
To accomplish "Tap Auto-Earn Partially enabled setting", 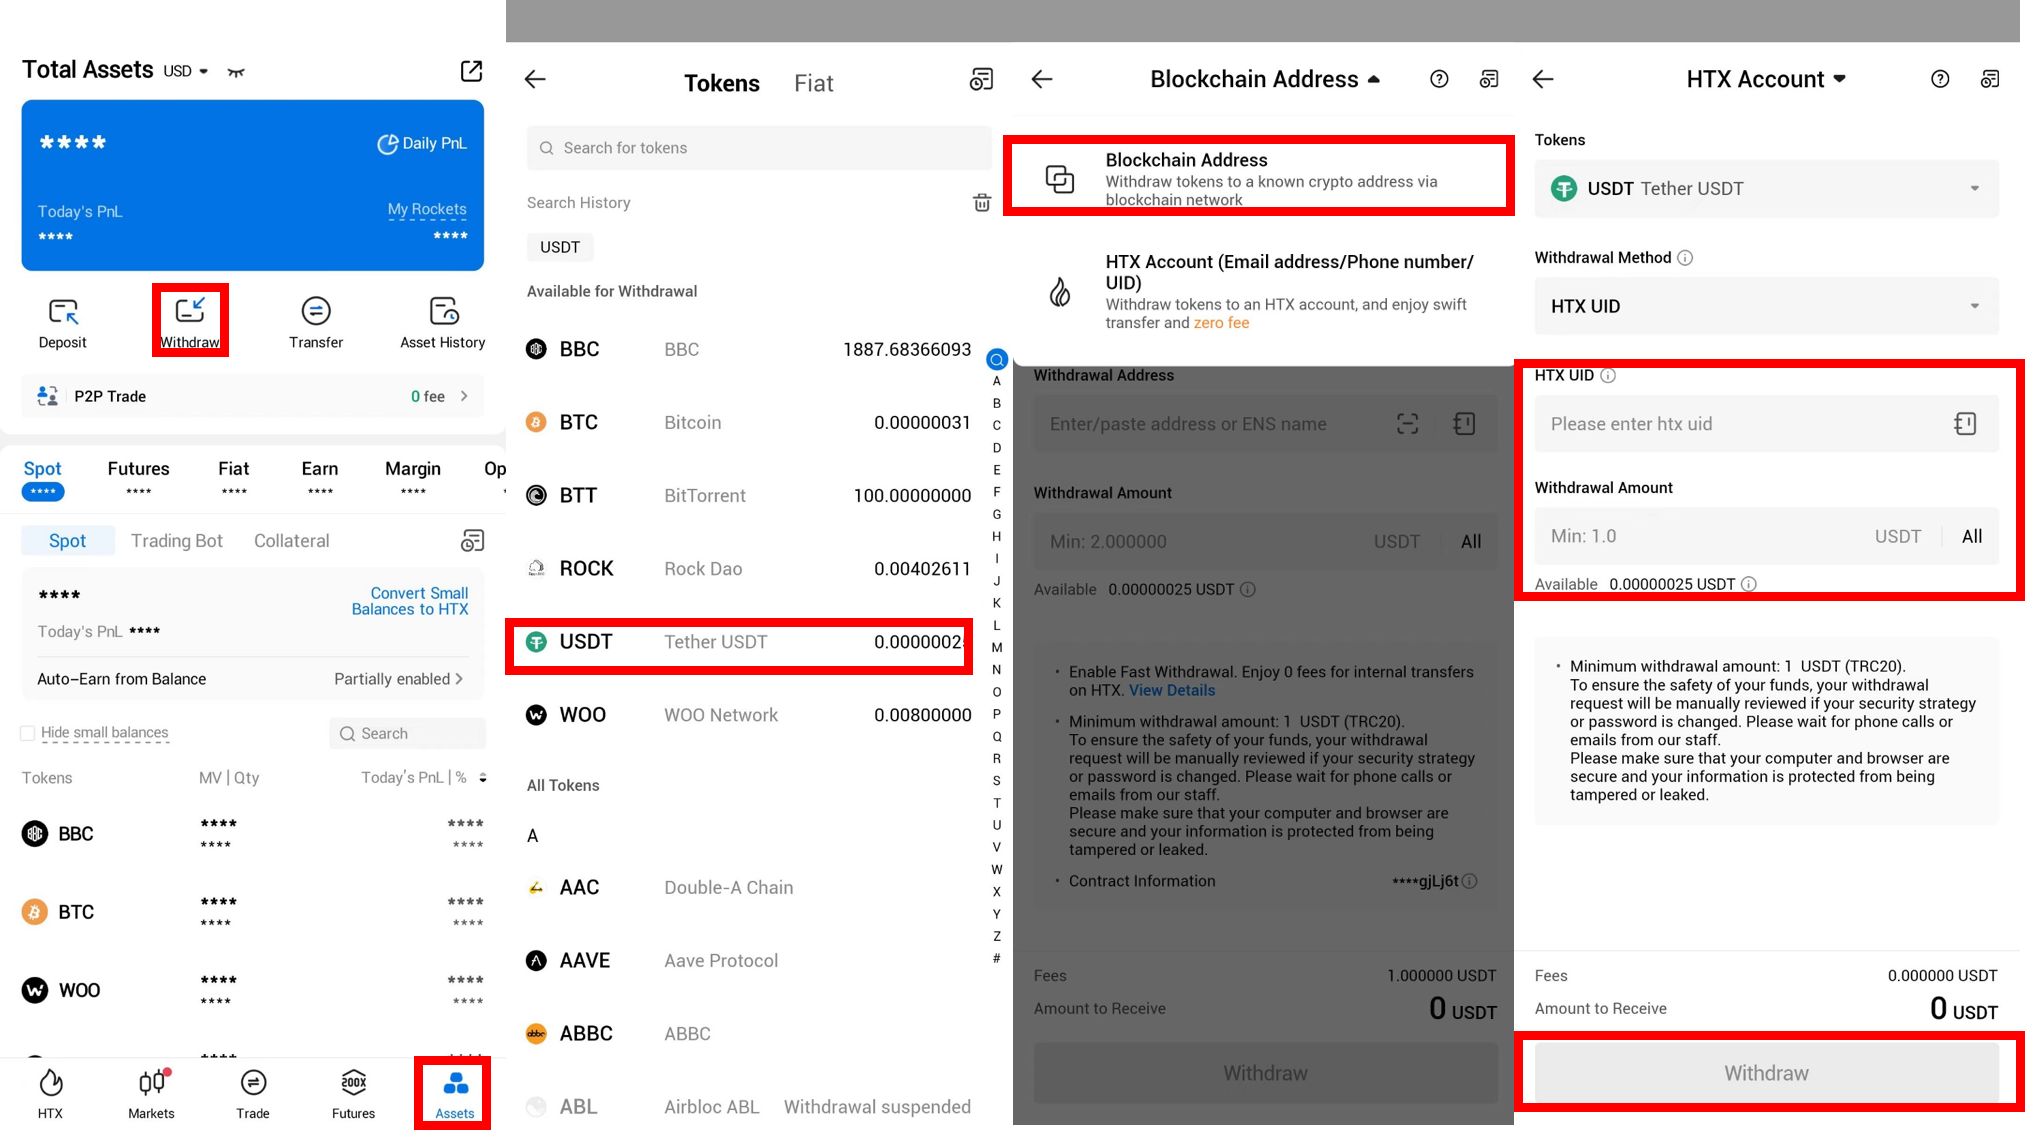I will 398,679.
